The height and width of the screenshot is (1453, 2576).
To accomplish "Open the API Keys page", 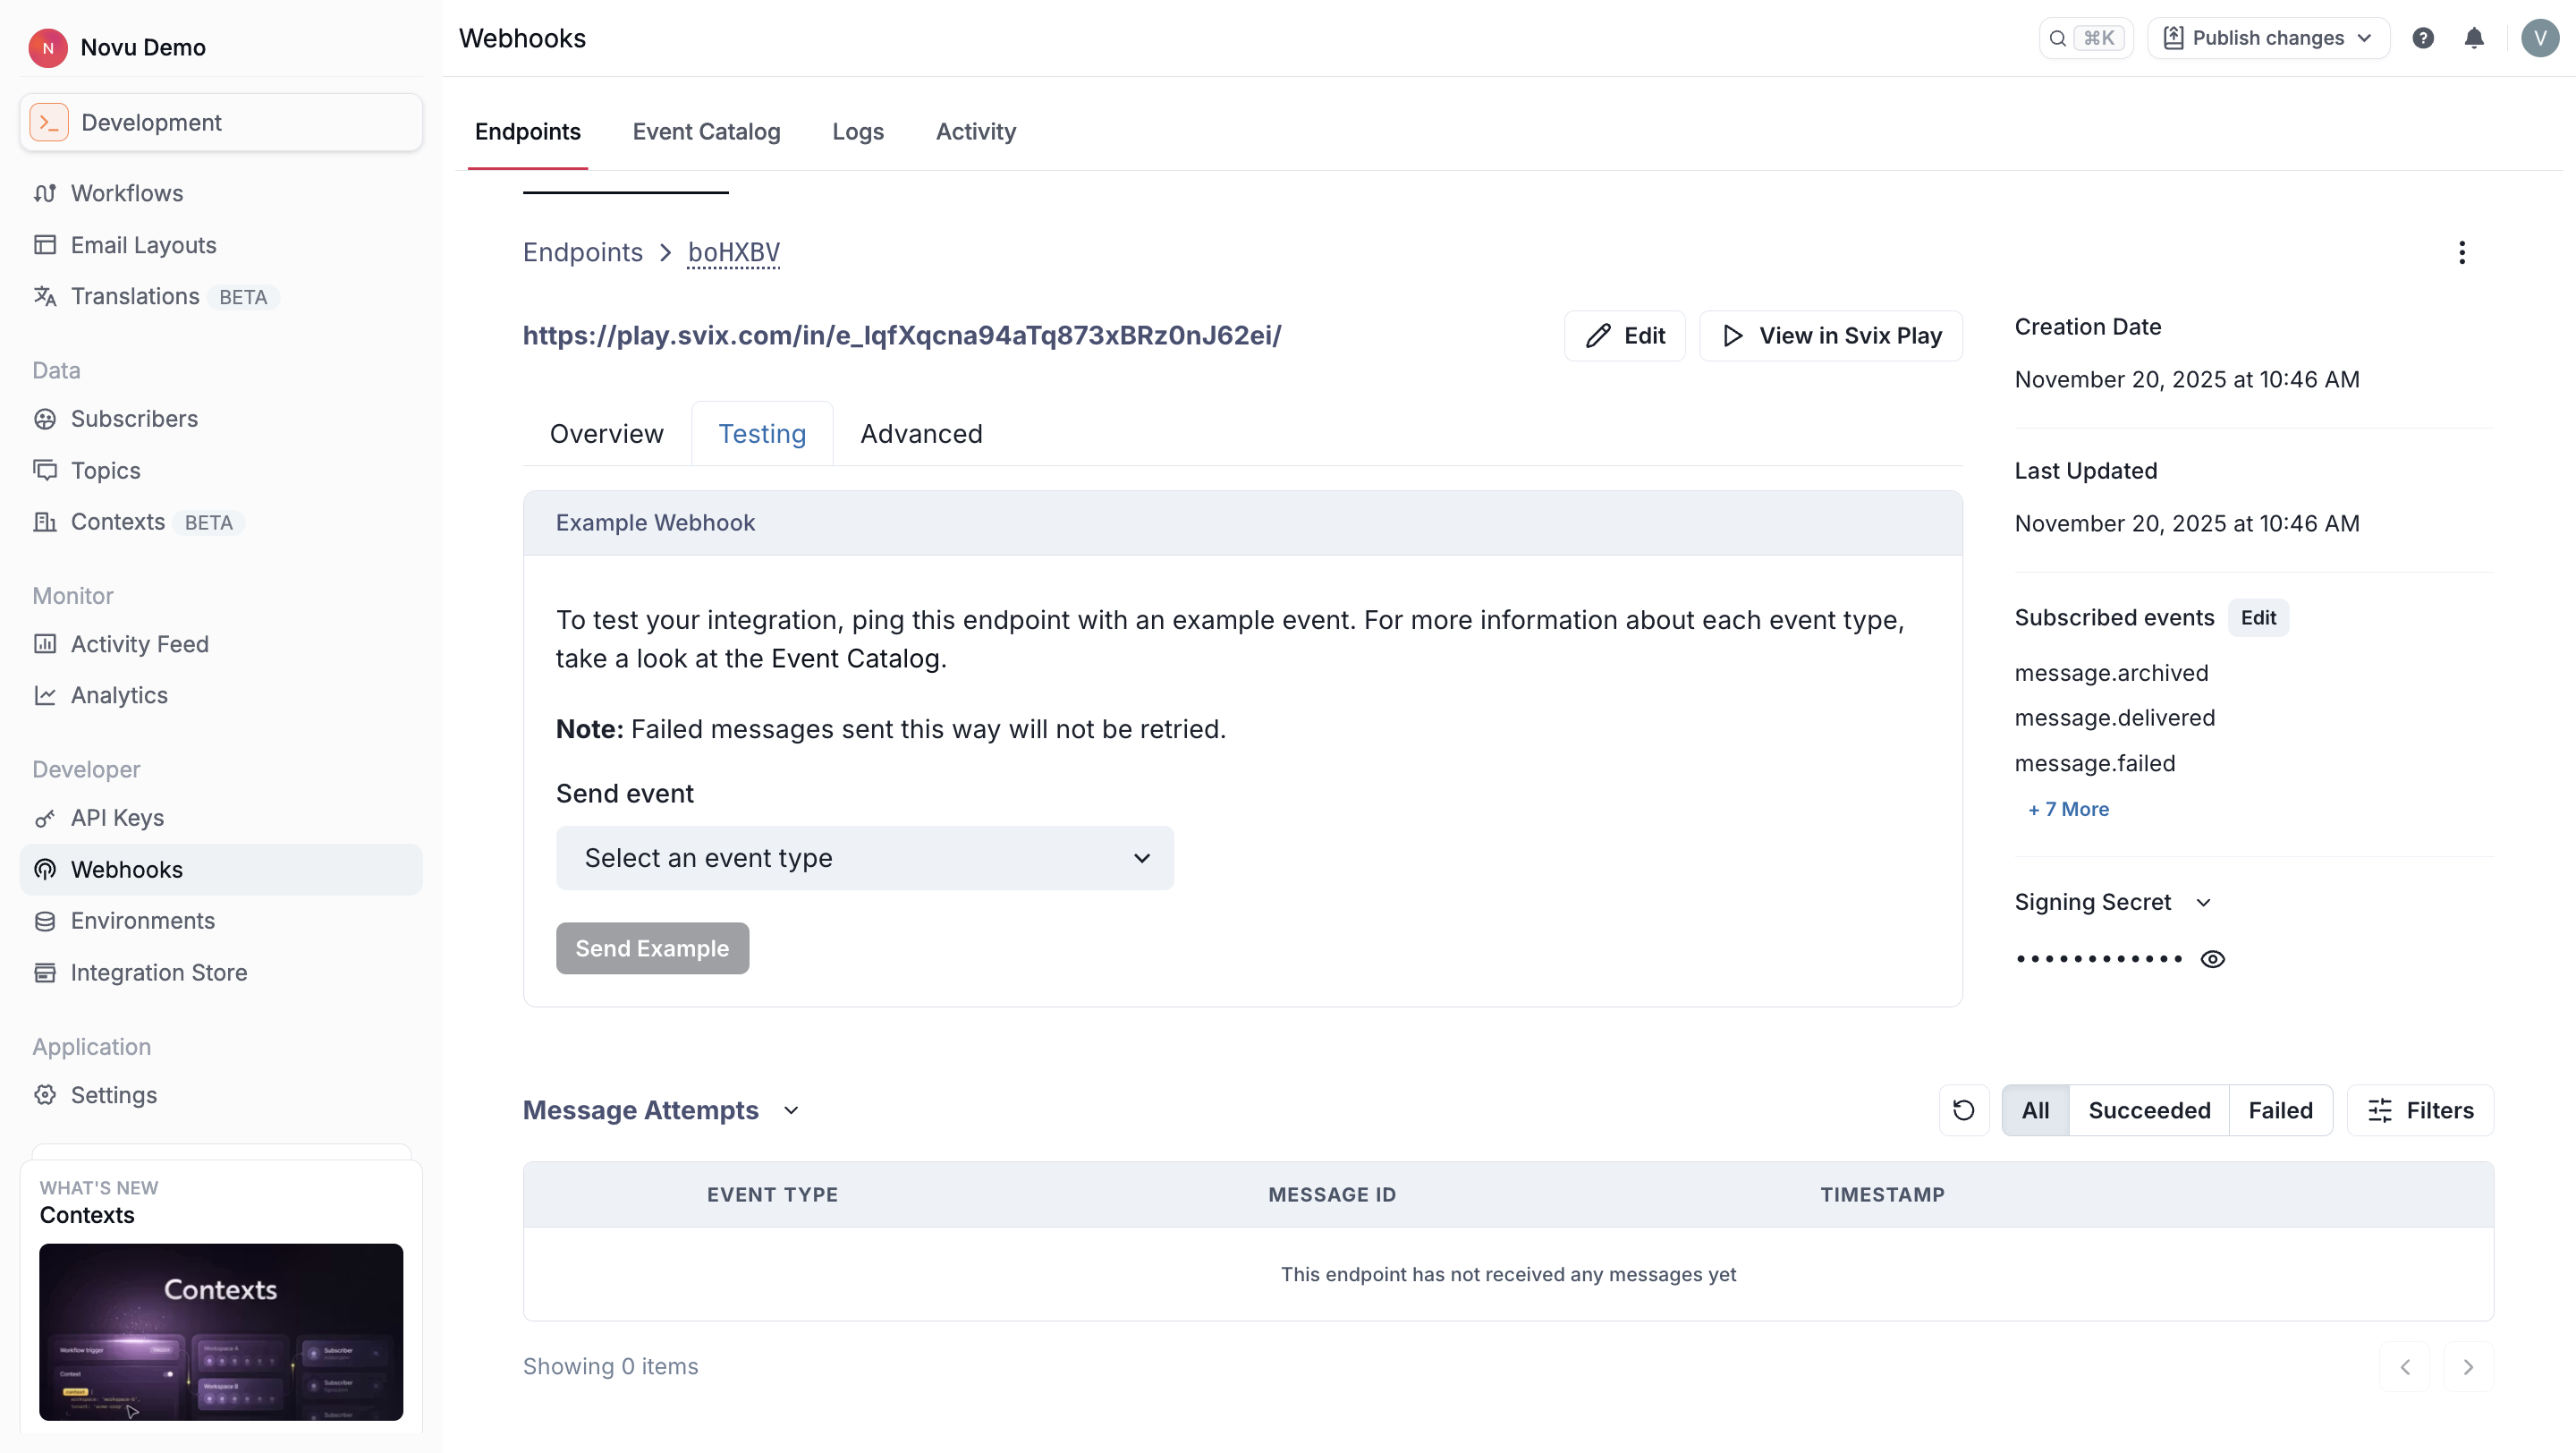I will coord(117,817).
